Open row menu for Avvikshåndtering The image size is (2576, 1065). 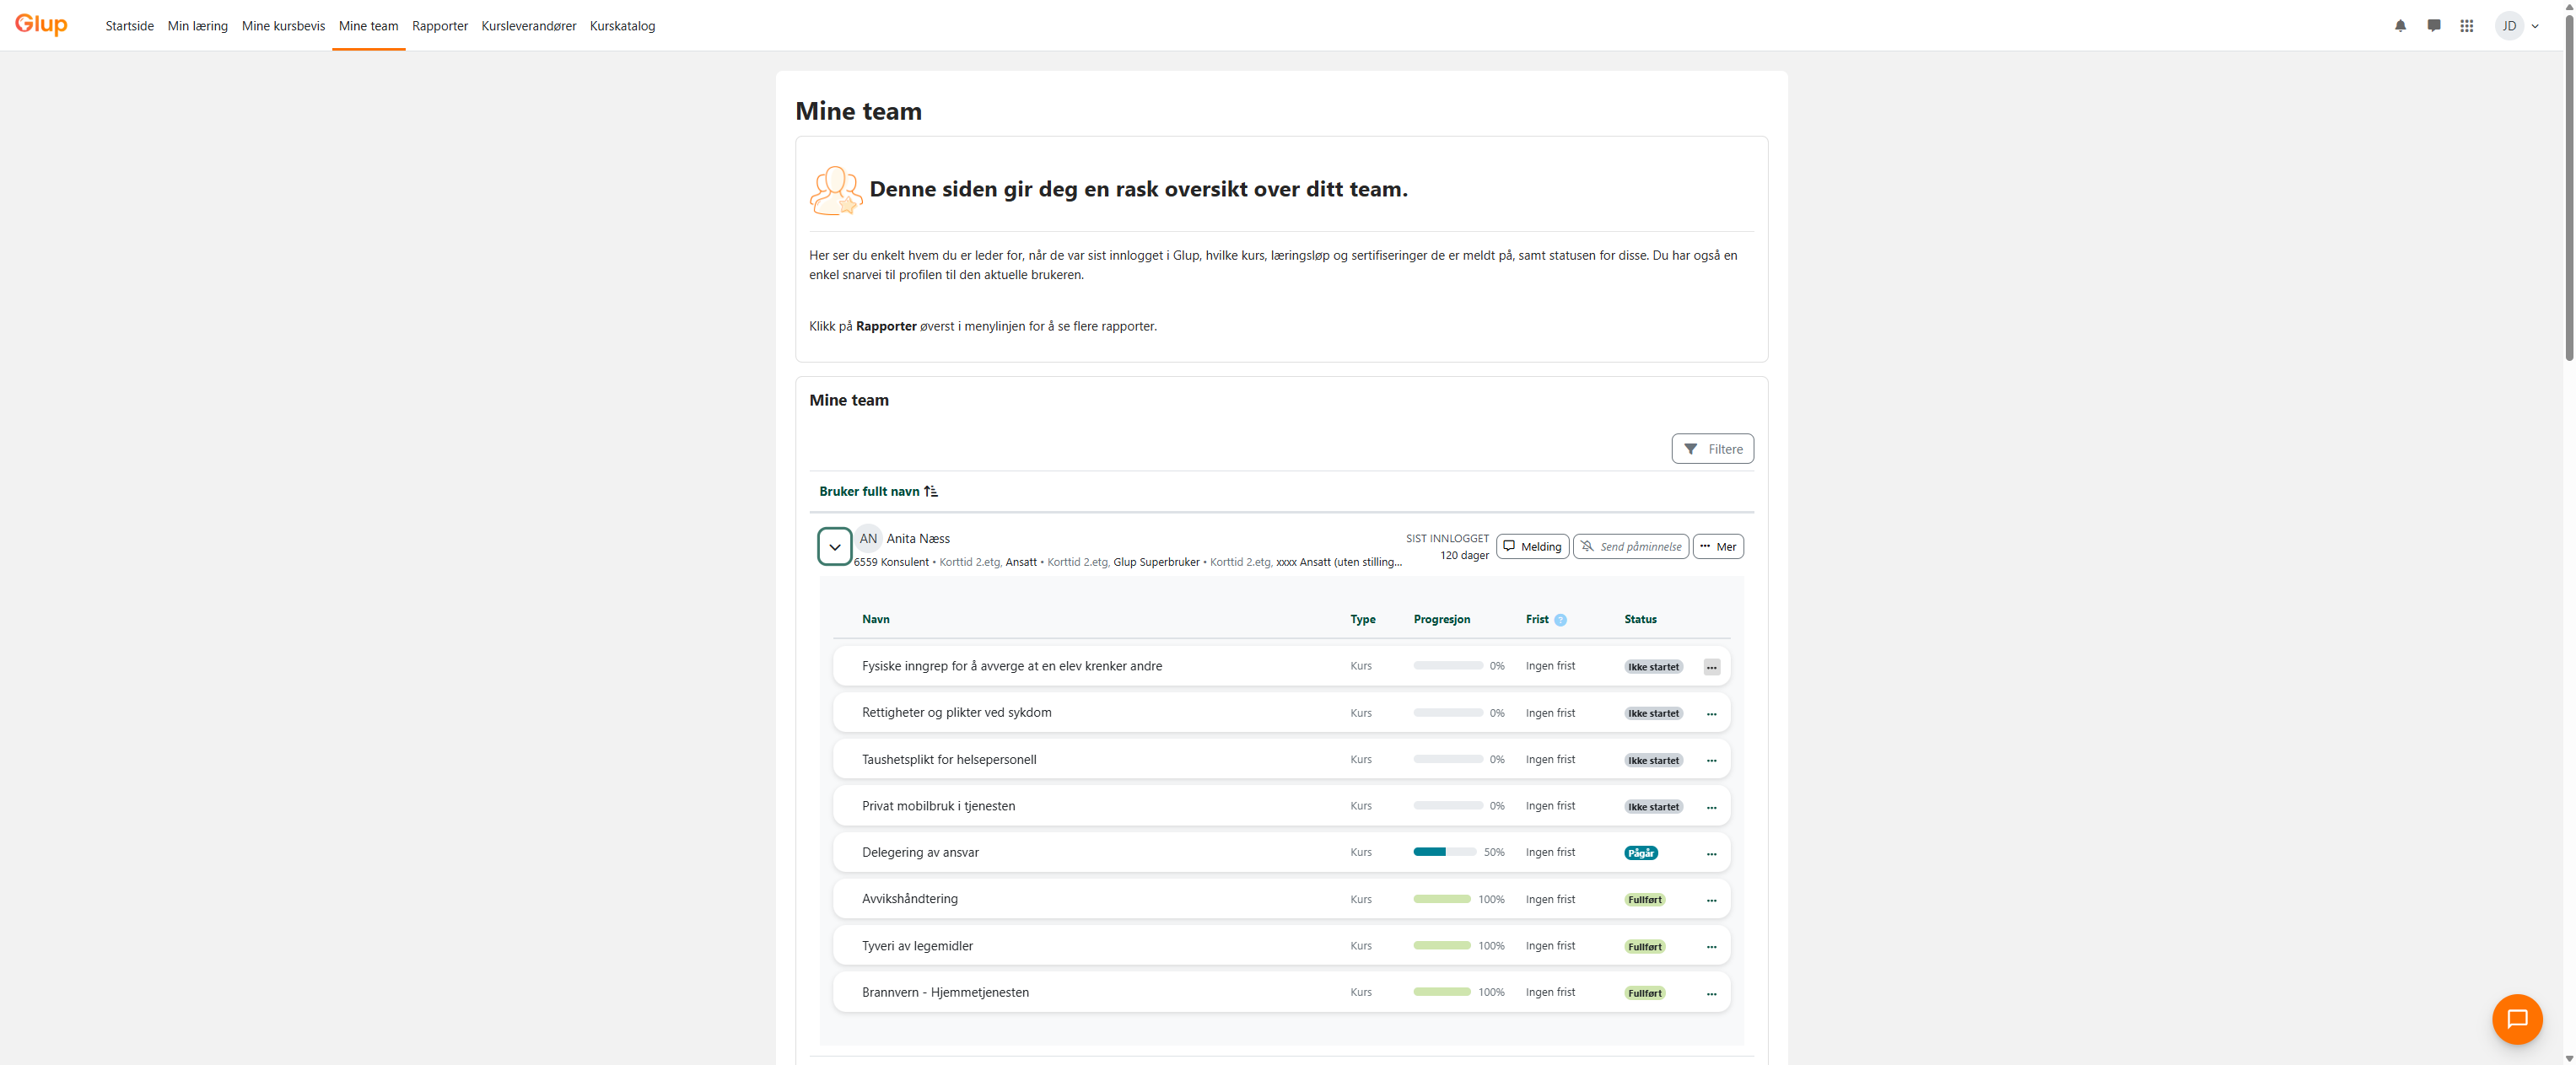(1712, 900)
